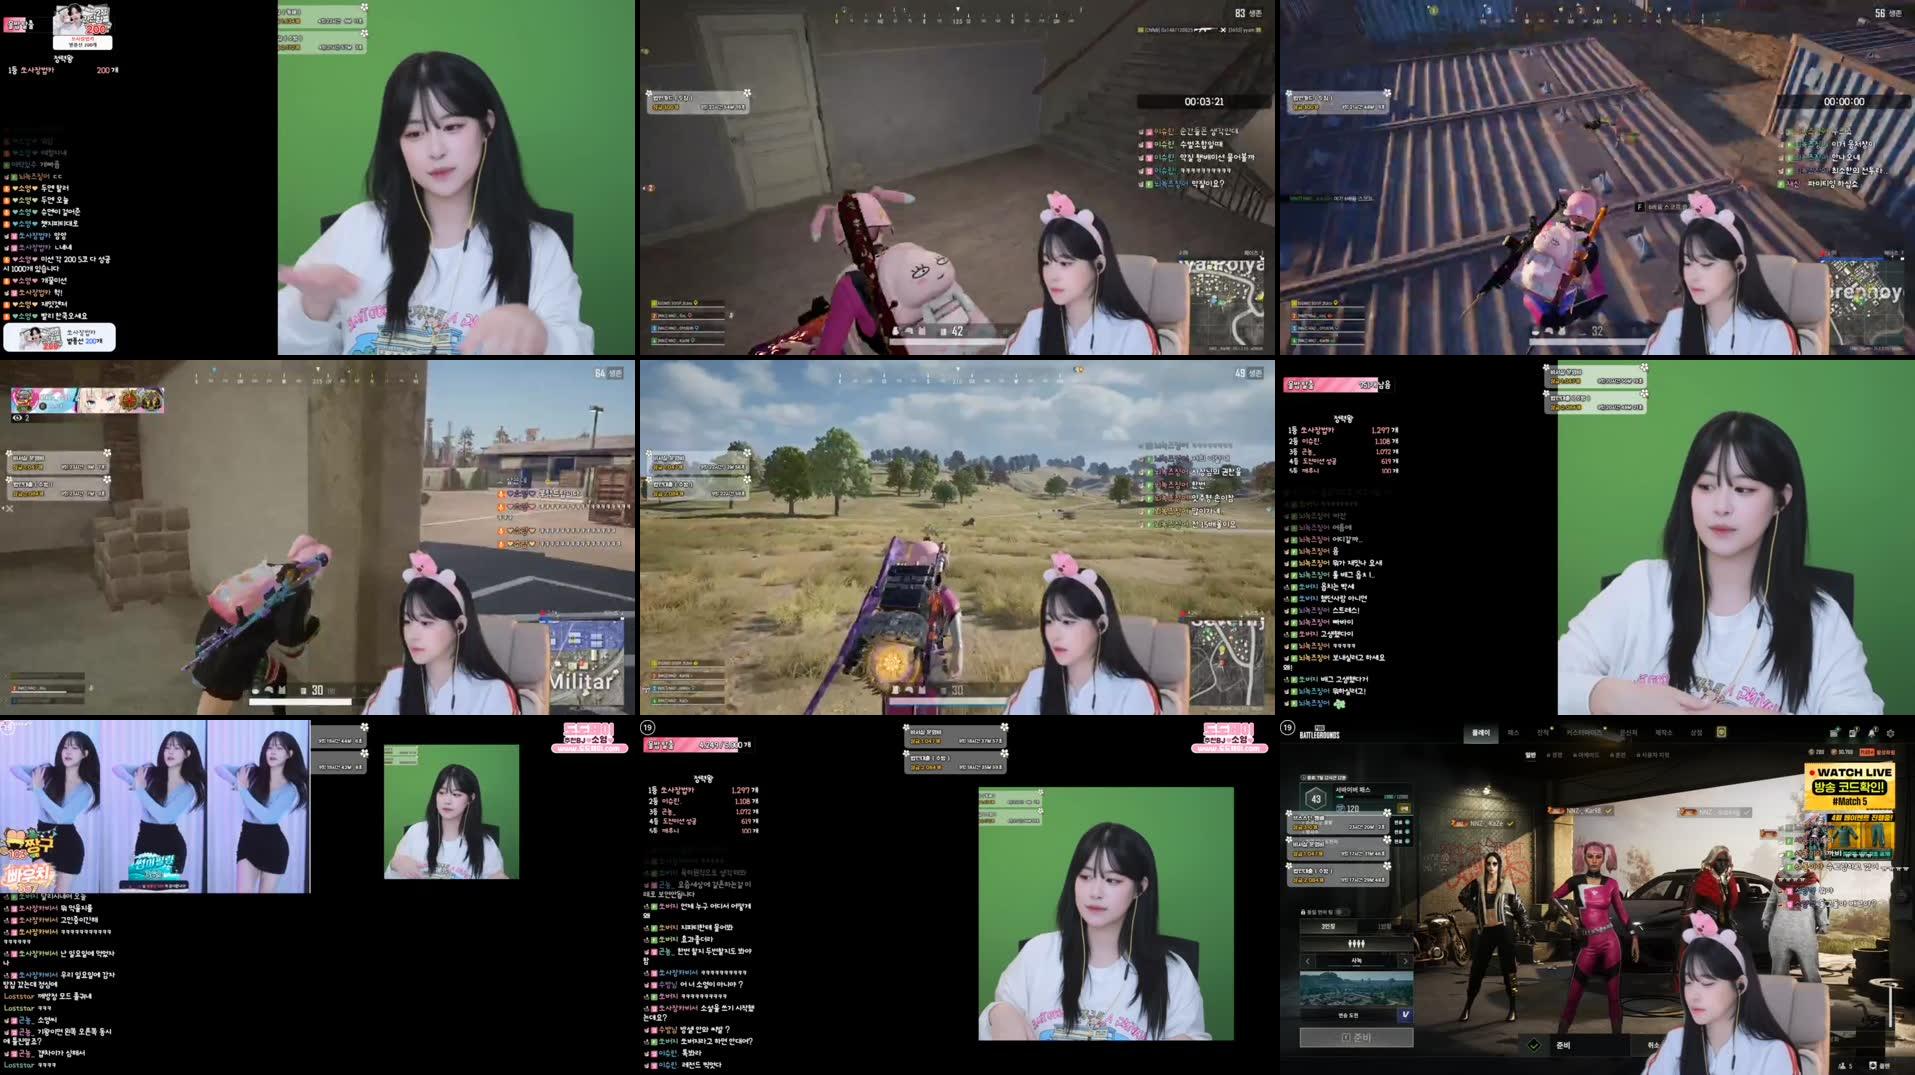Click the green ready checkmark beside 취소
1915x1075 pixels.
(1534, 1046)
